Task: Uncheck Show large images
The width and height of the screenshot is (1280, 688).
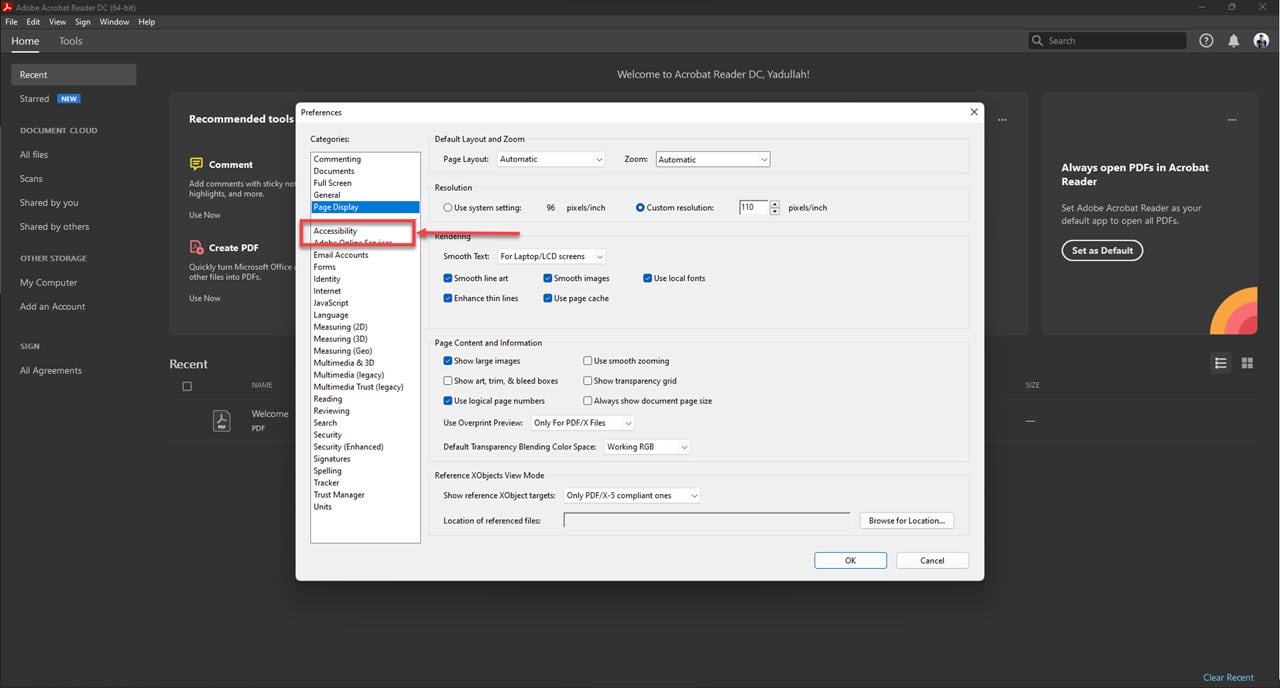Action: [x=448, y=361]
